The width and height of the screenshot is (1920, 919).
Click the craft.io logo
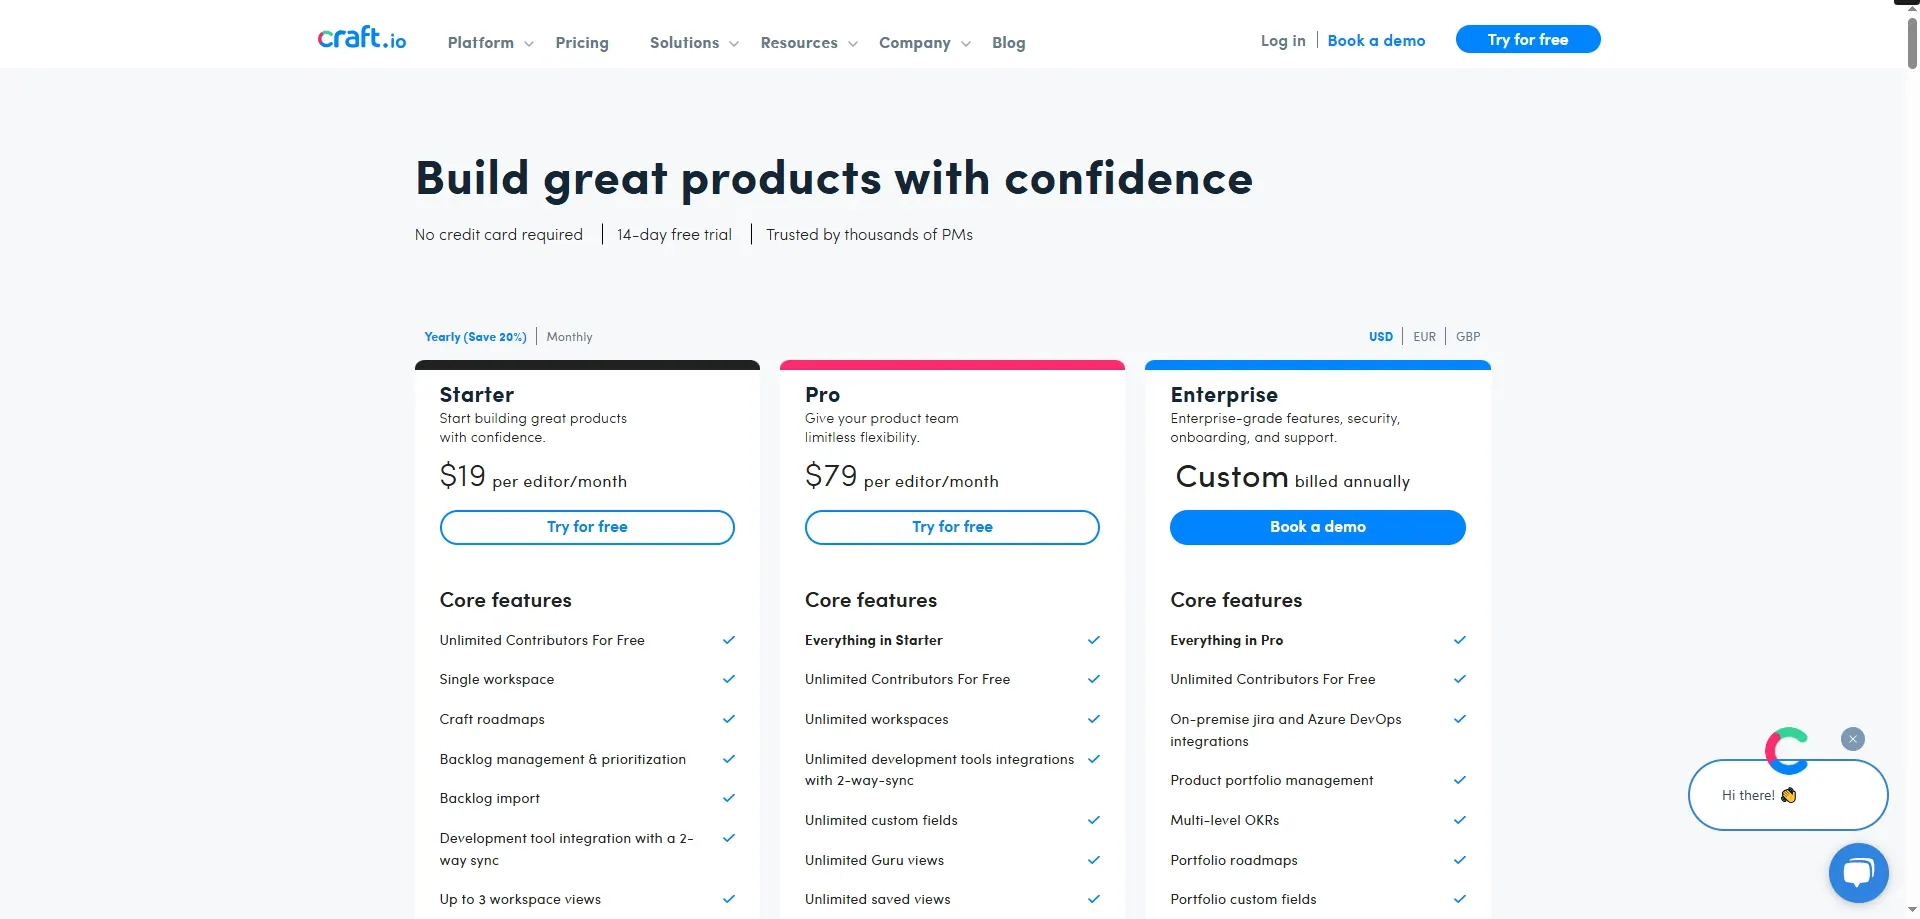pyautogui.click(x=362, y=39)
